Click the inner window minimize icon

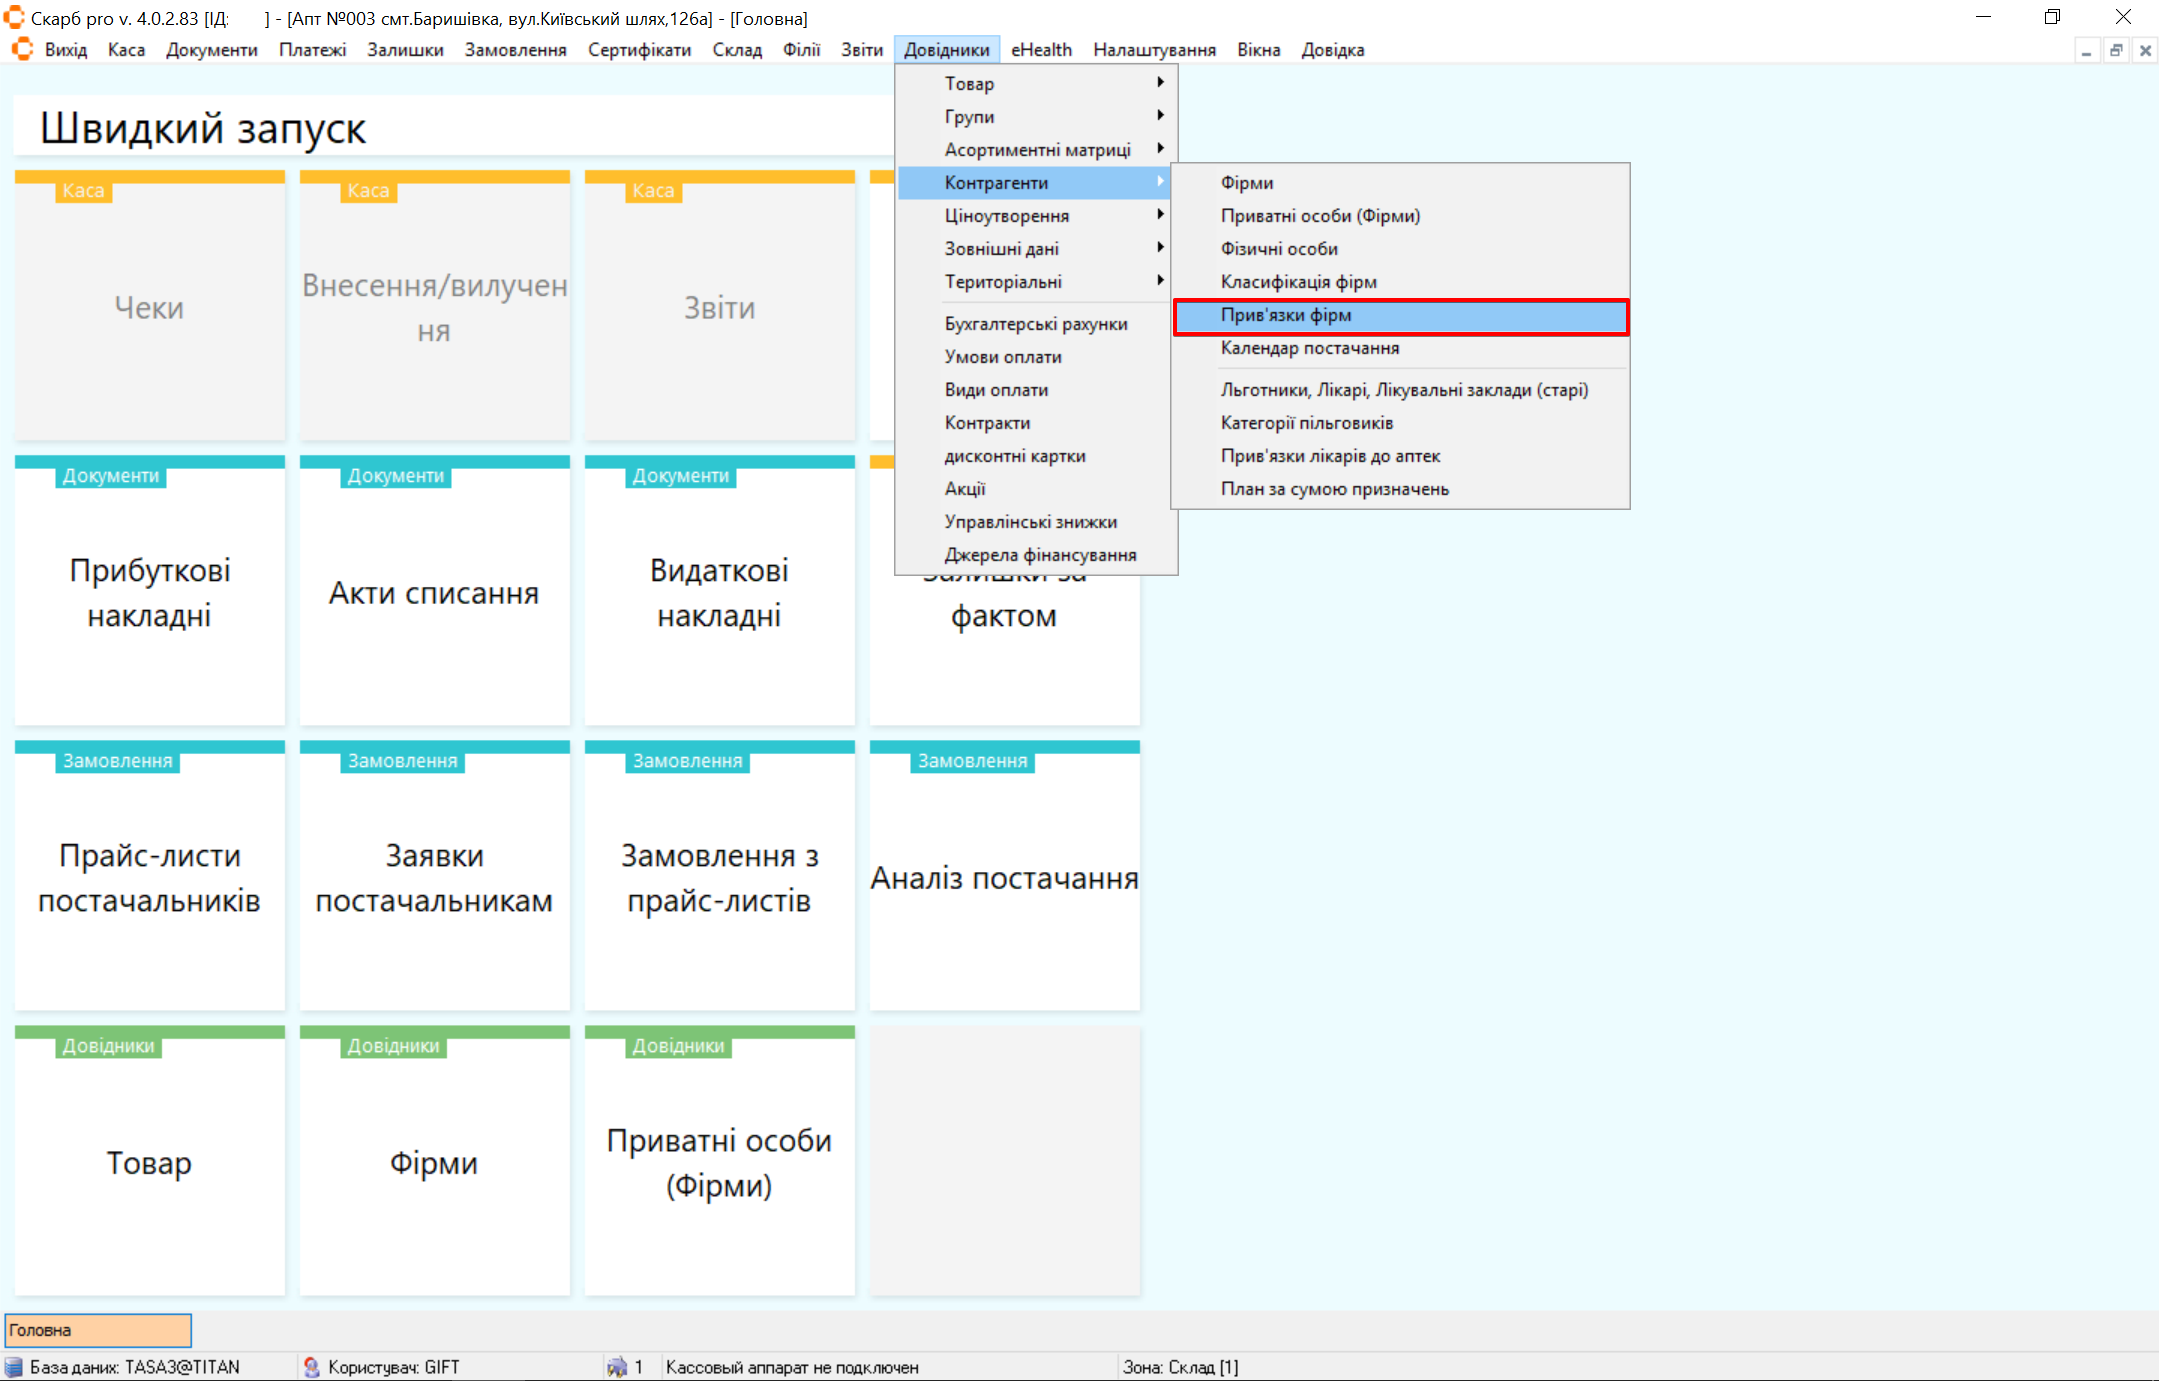coord(2086,50)
